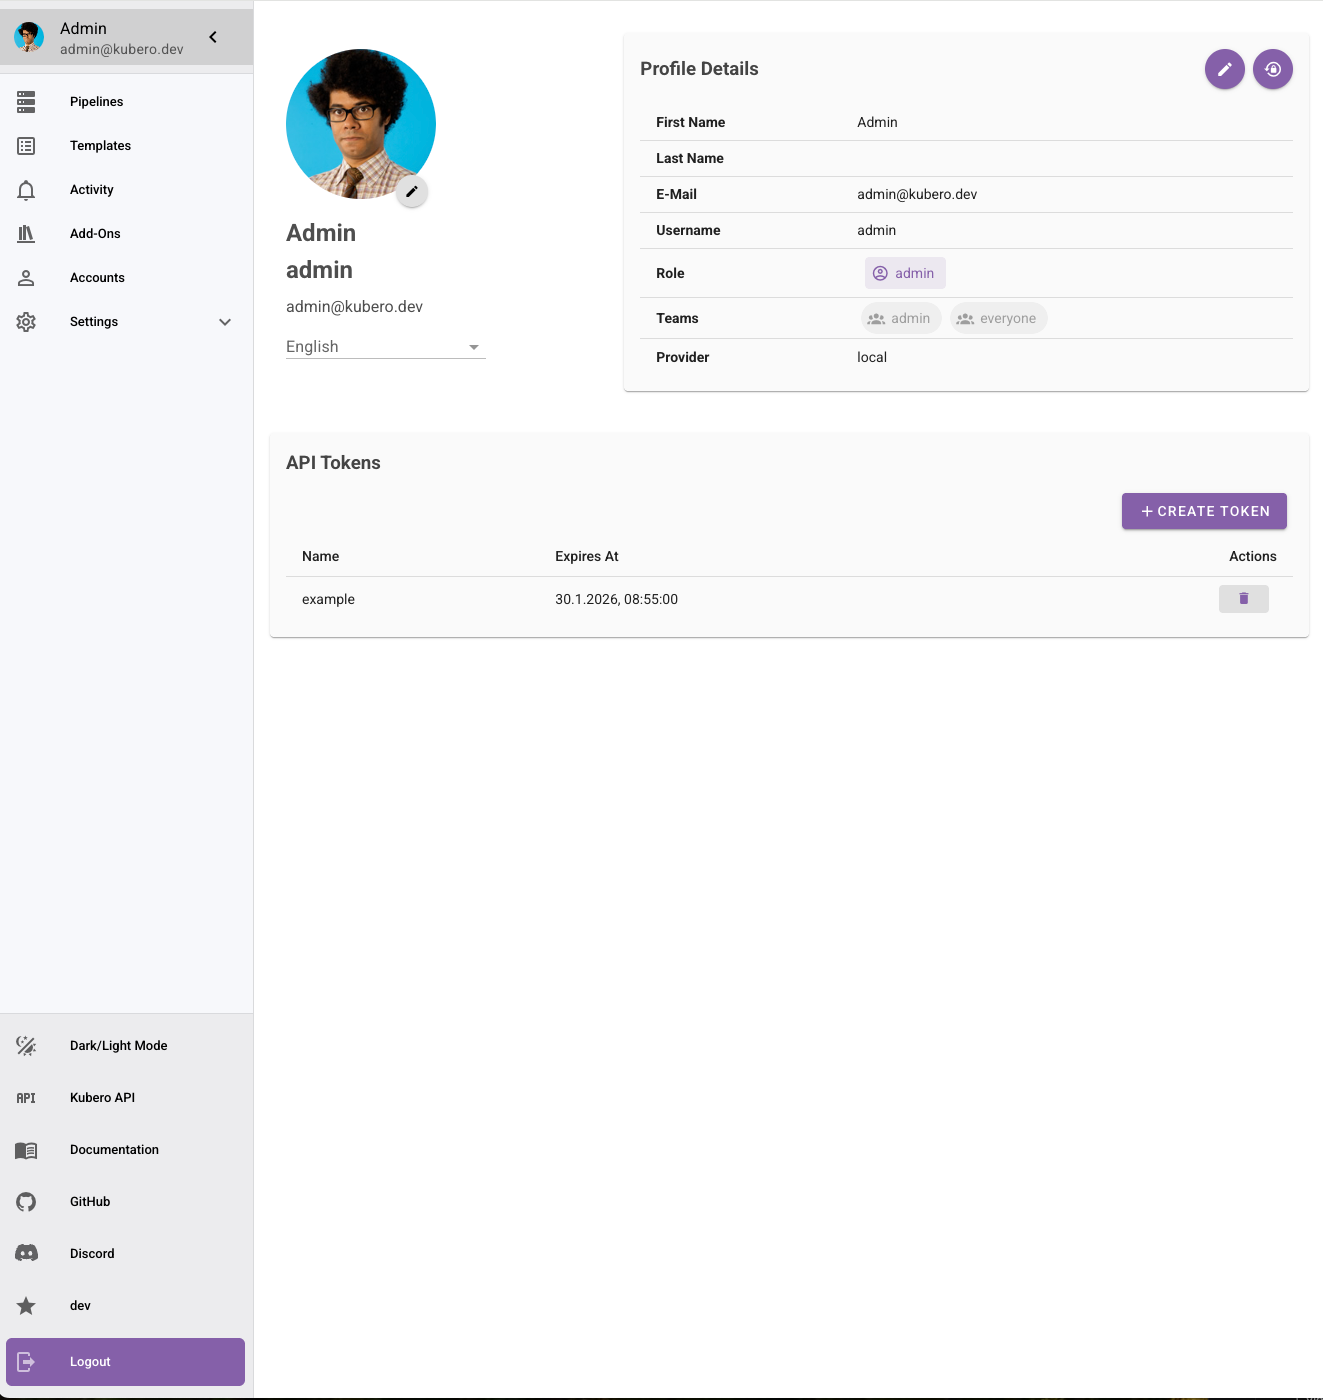The height and width of the screenshot is (1400, 1323).
Task: Expand the Settings submenu chevron
Action: pos(225,322)
